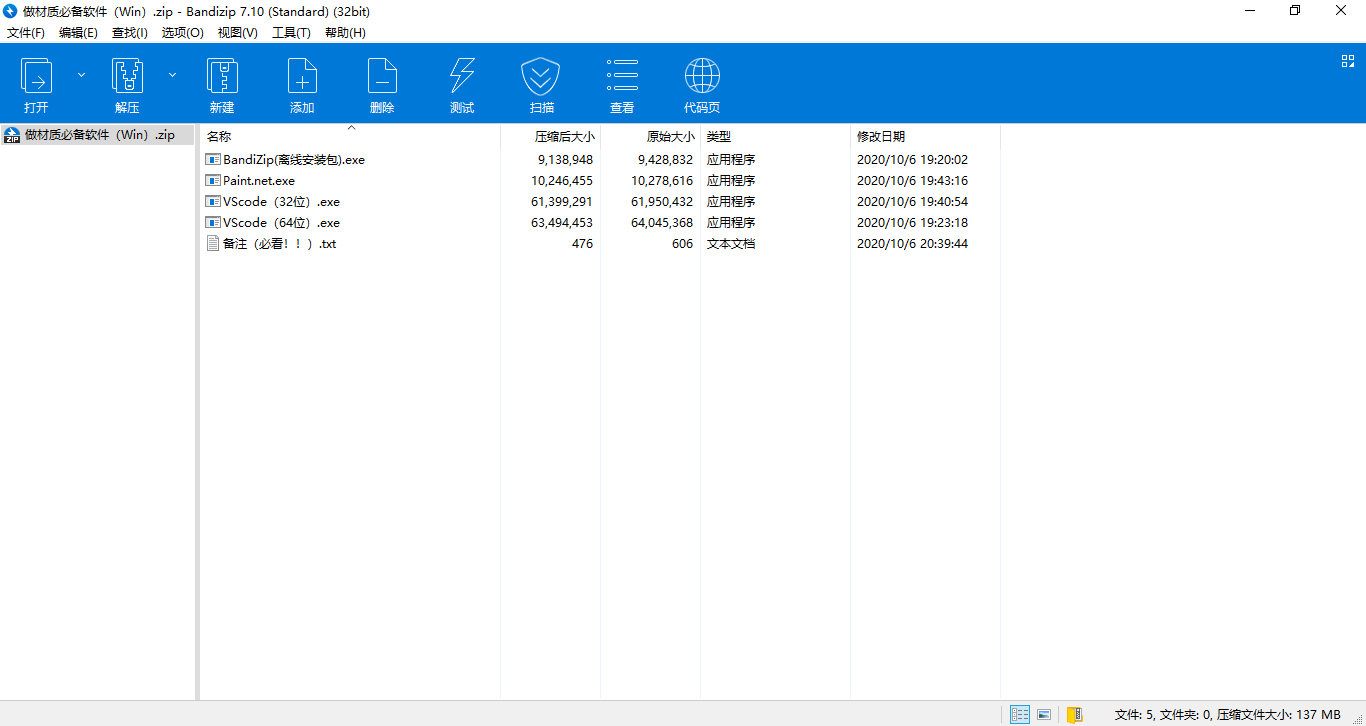Sort by the 压缩后大小 column header
Viewport: 1366px width, 726px height.
point(551,136)
